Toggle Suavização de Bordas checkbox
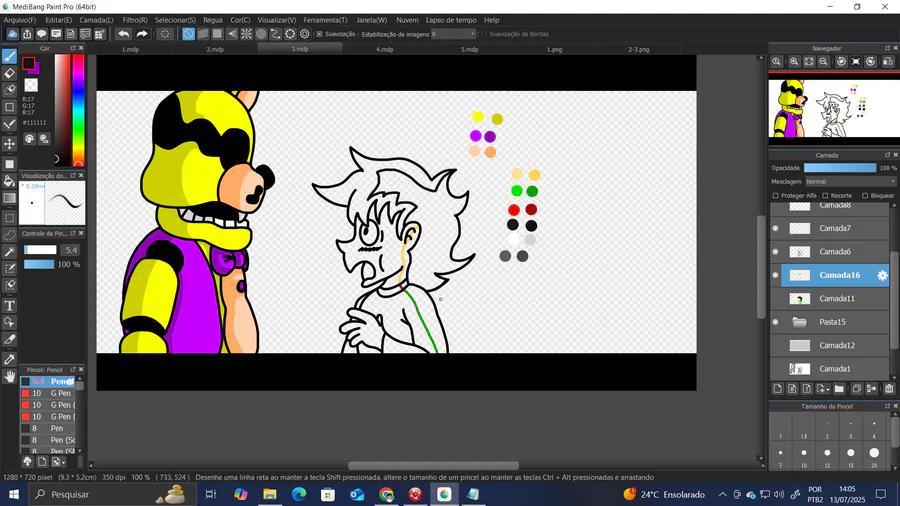The height and width of the screenshot is (506, 900). [x=484, y=34]
